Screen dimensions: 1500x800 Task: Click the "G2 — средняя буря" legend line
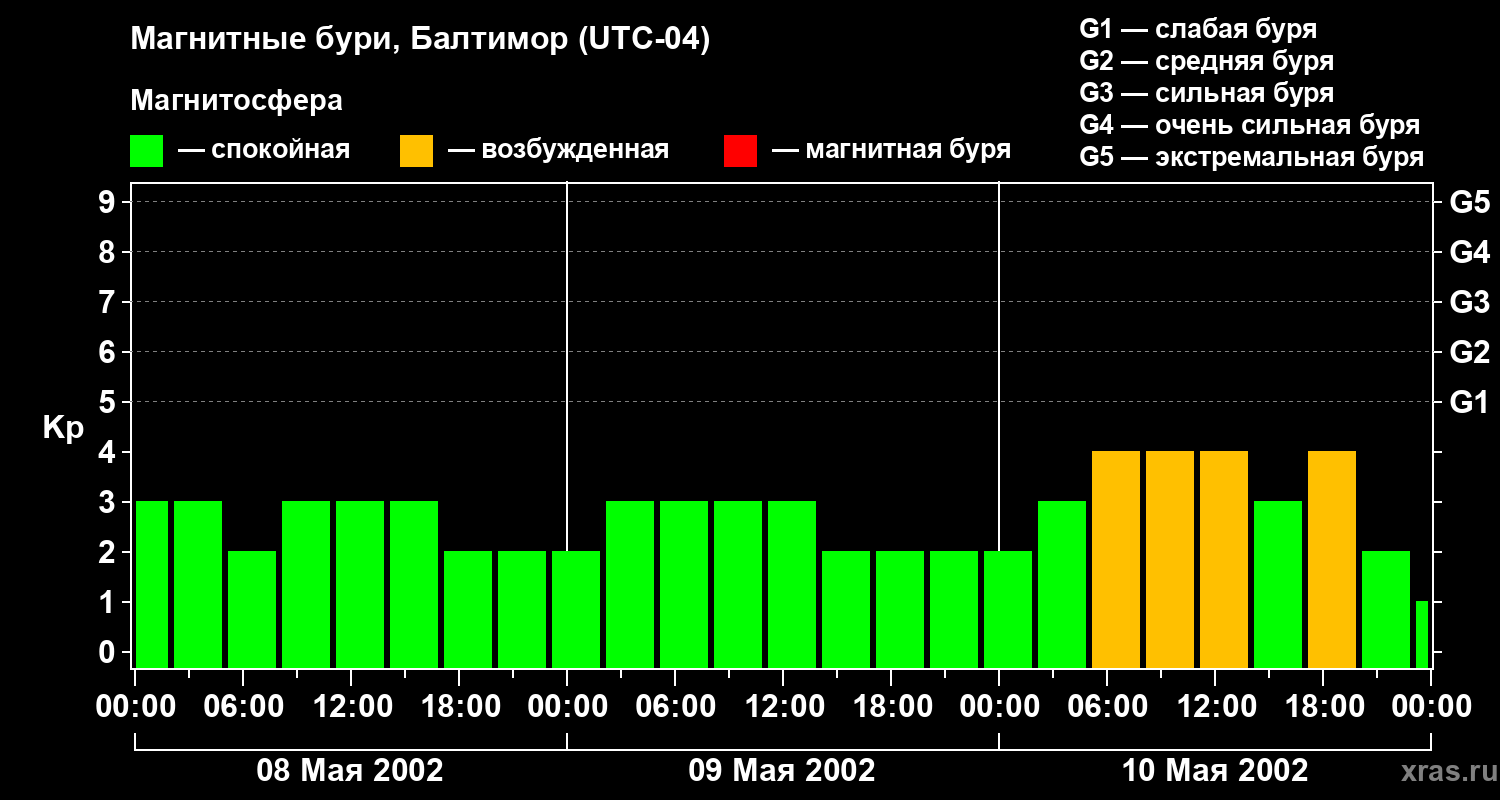(x=1206, y=61)
